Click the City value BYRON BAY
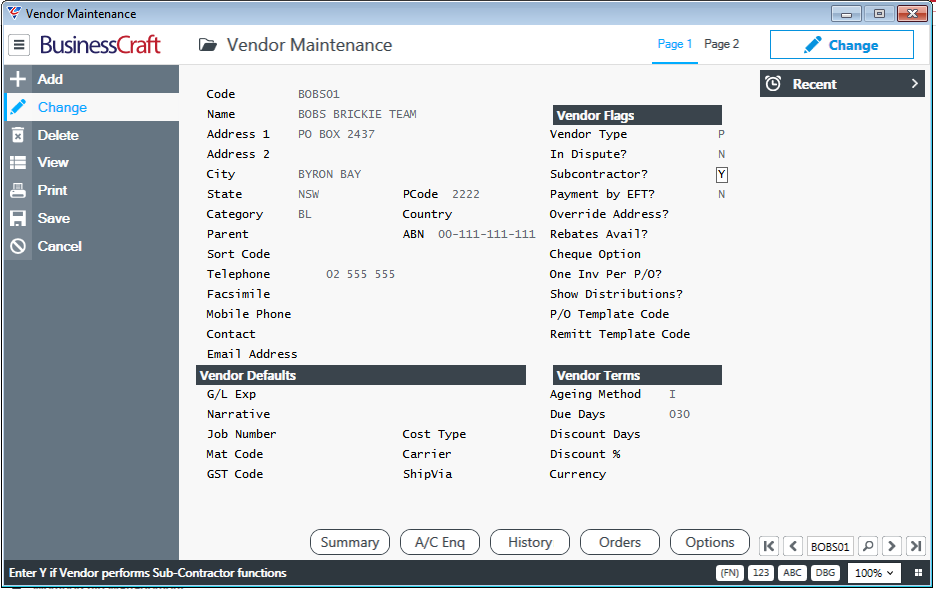The height and width of the screenshot is (589, 936). [330, 174]
